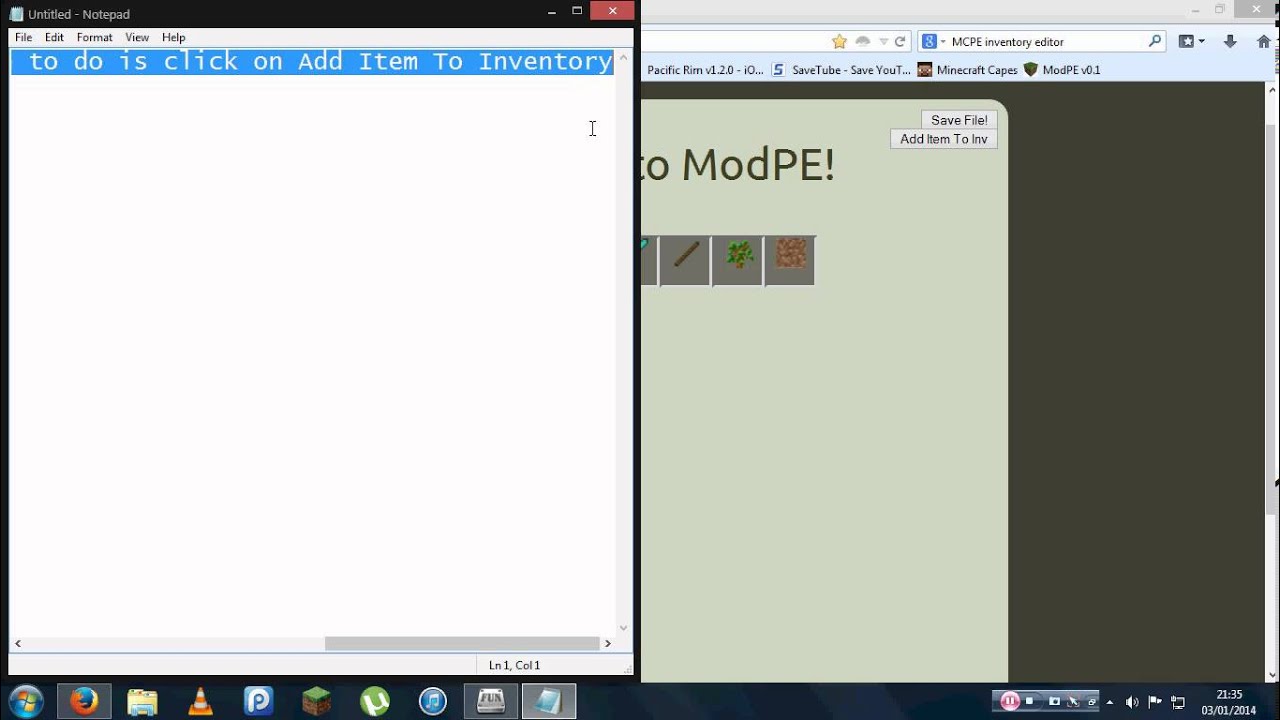Open the File menu in Notepad
This screenshot has height=720, width=1280.
[23, 37]
